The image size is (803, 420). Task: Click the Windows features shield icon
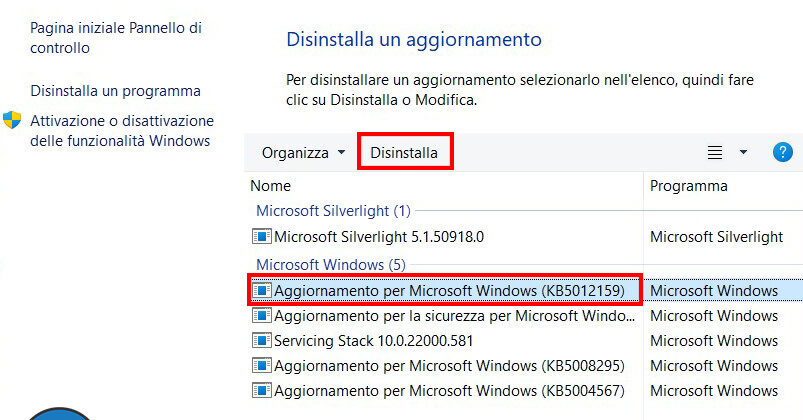(12, 121)
